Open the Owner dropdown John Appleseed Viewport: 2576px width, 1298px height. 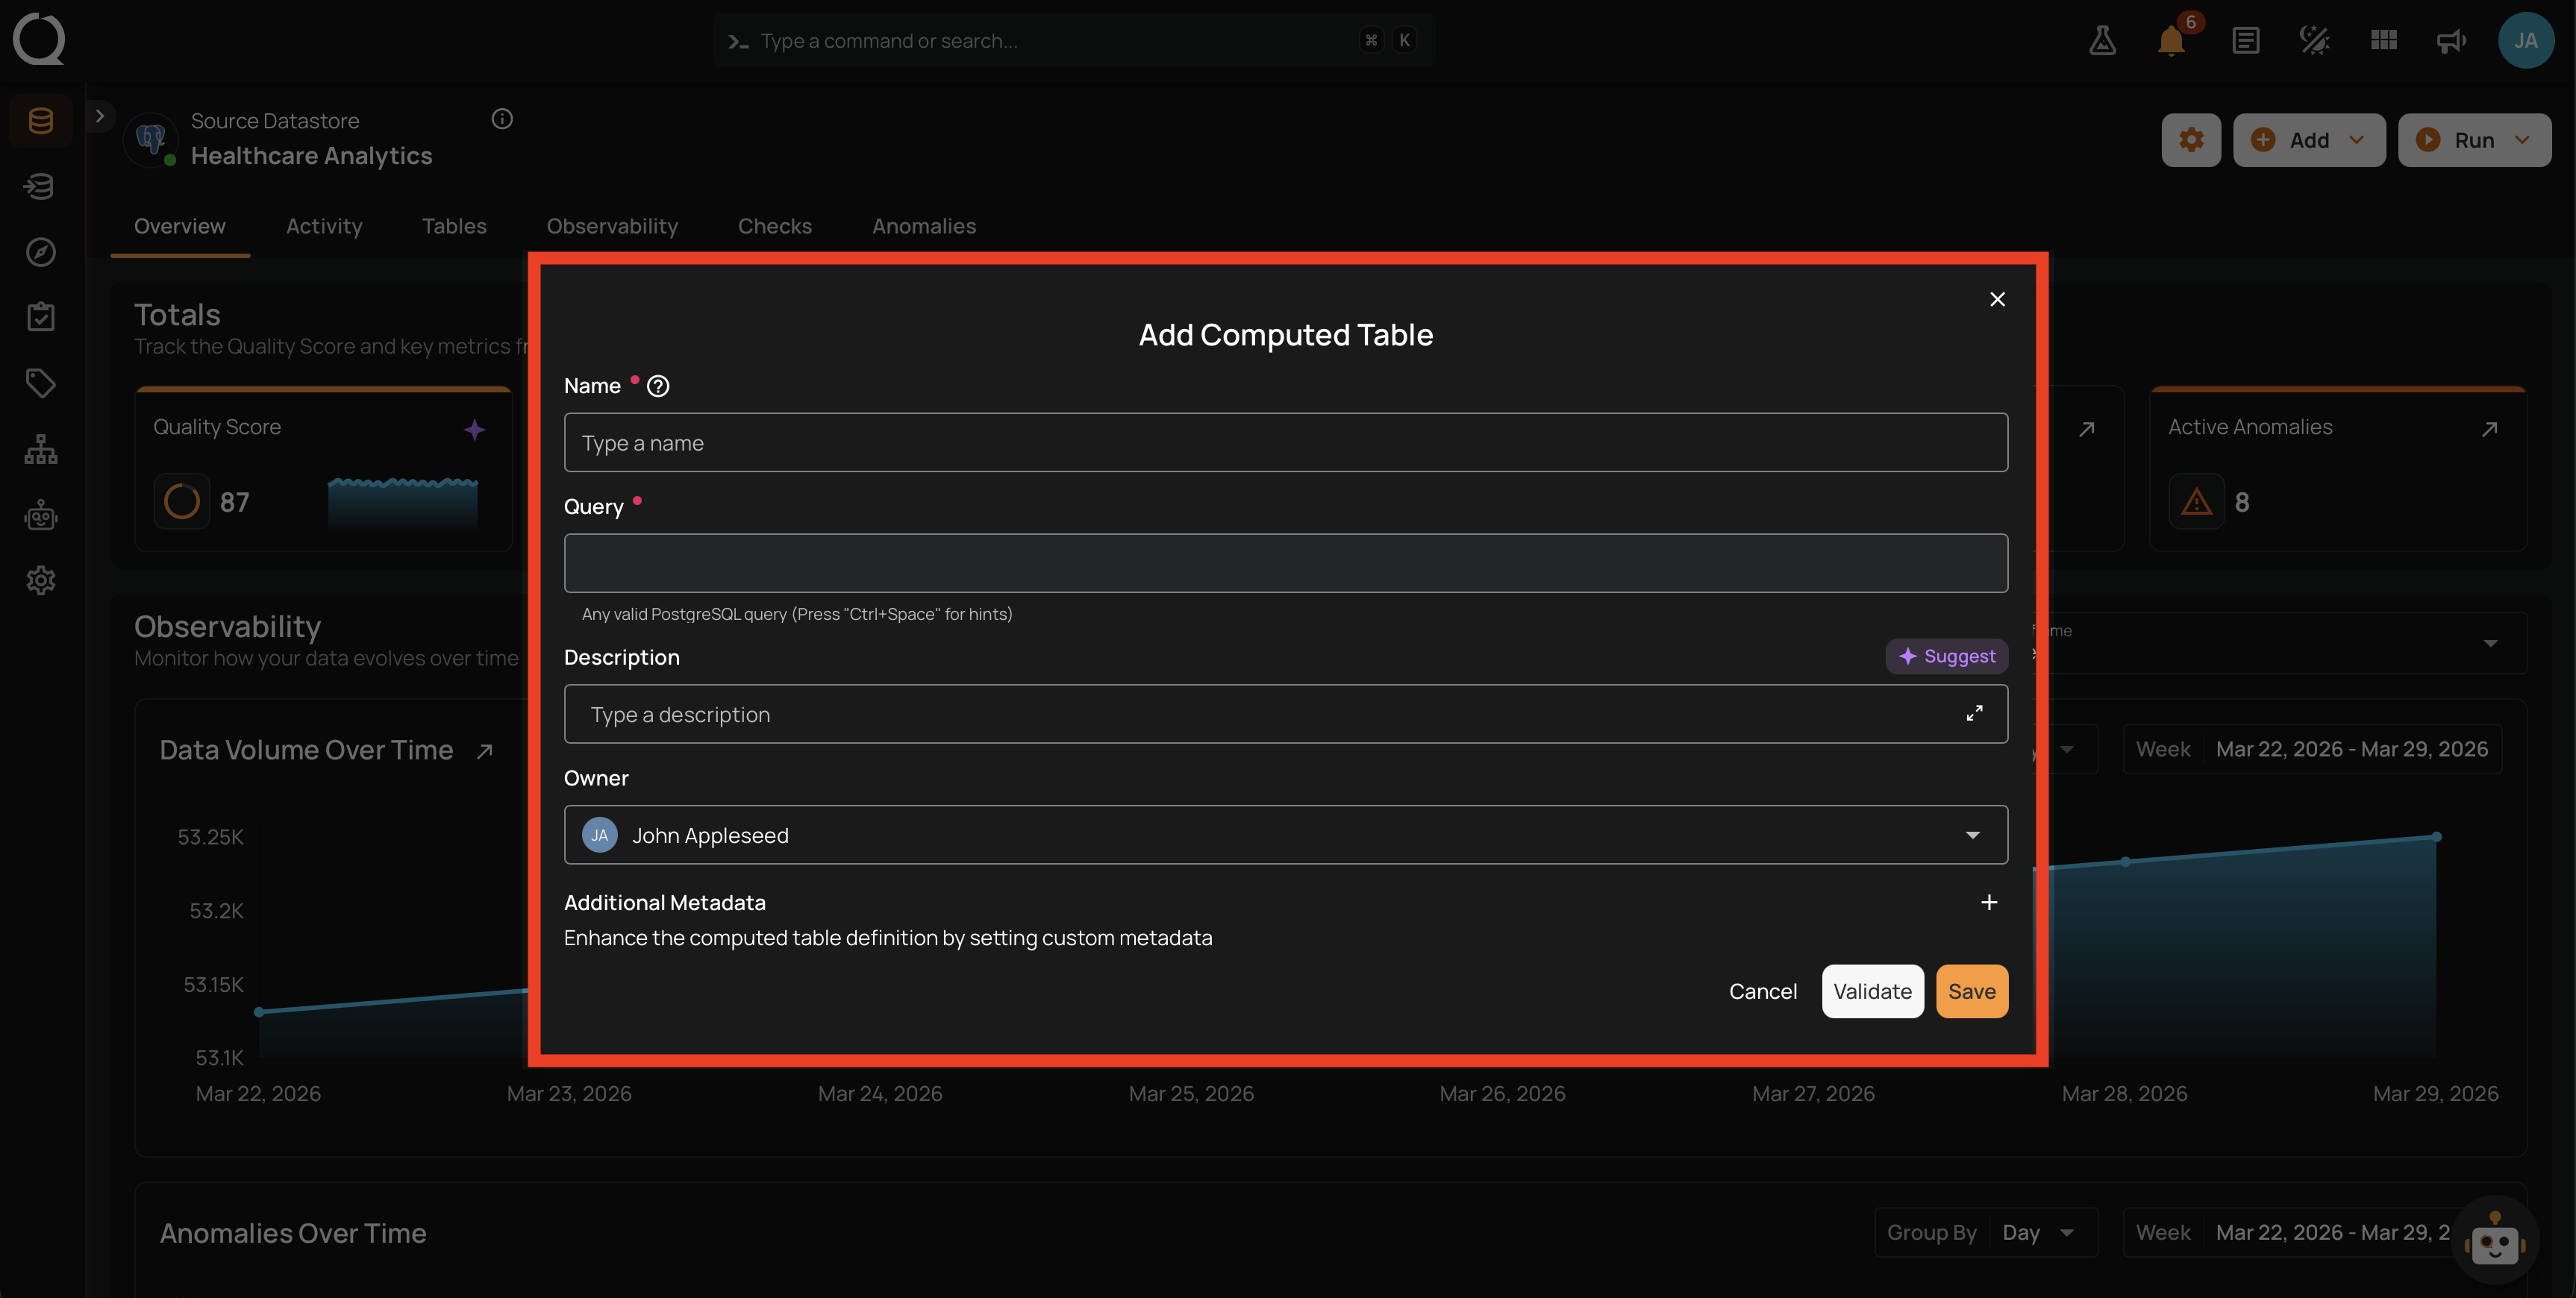[x=1285, y=835]
